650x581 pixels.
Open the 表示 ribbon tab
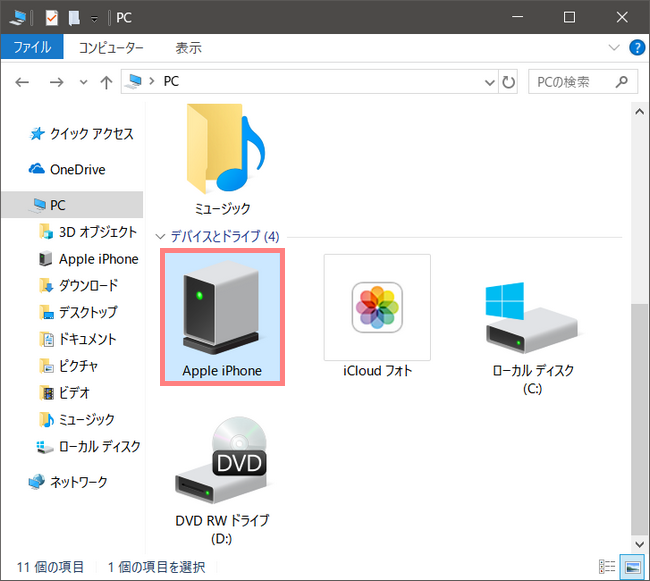(x=189, y=48)
